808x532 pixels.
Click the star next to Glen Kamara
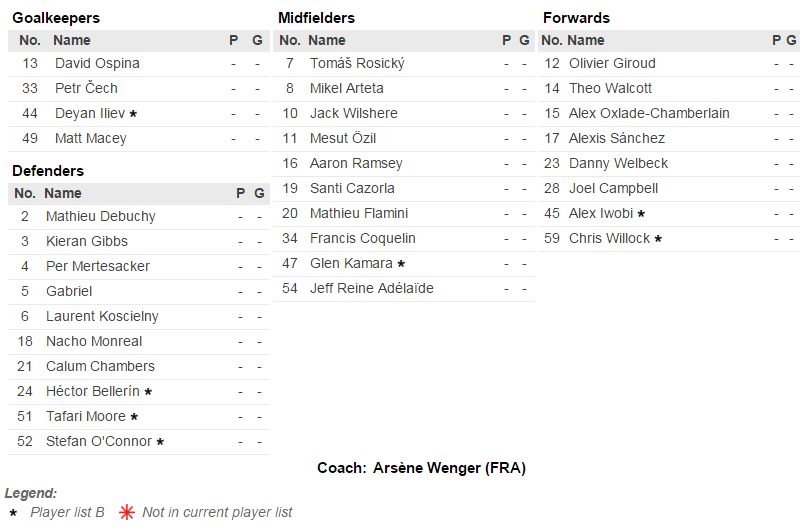pyautogui.click(x=401, y=264)
